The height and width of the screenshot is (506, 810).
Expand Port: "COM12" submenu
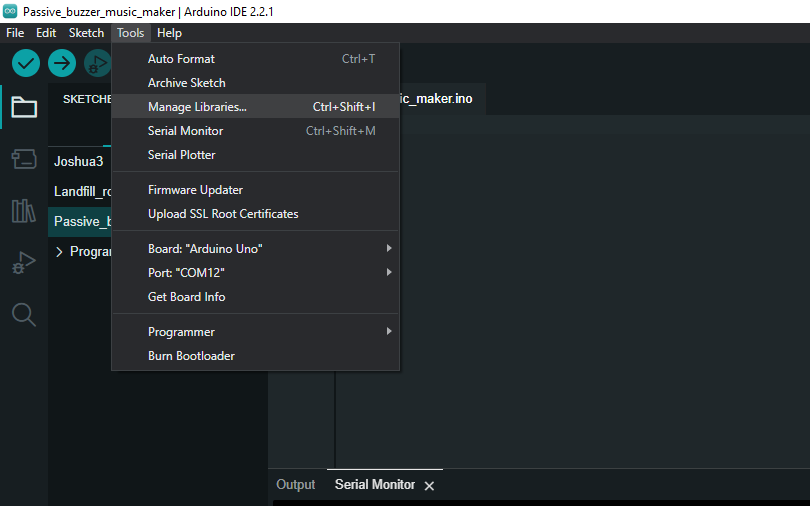point(255,273)
